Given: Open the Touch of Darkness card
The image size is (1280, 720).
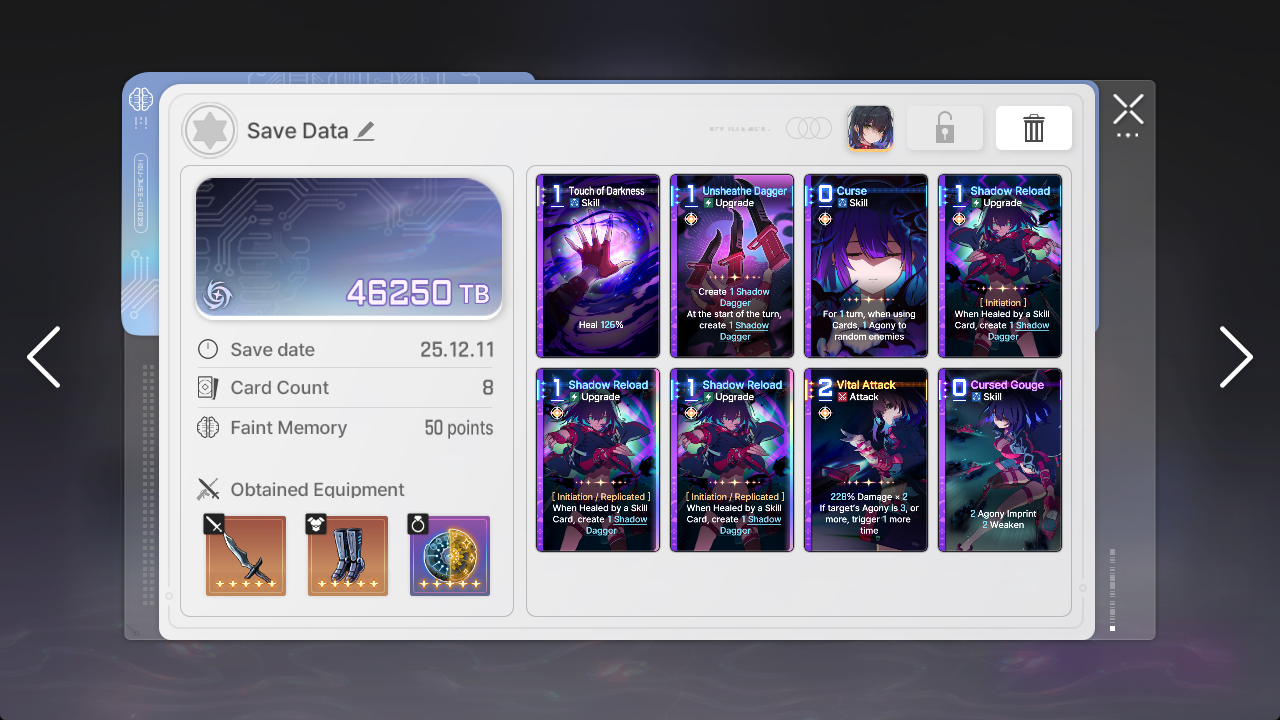Looking at the screenshot, I should [598, 266].
